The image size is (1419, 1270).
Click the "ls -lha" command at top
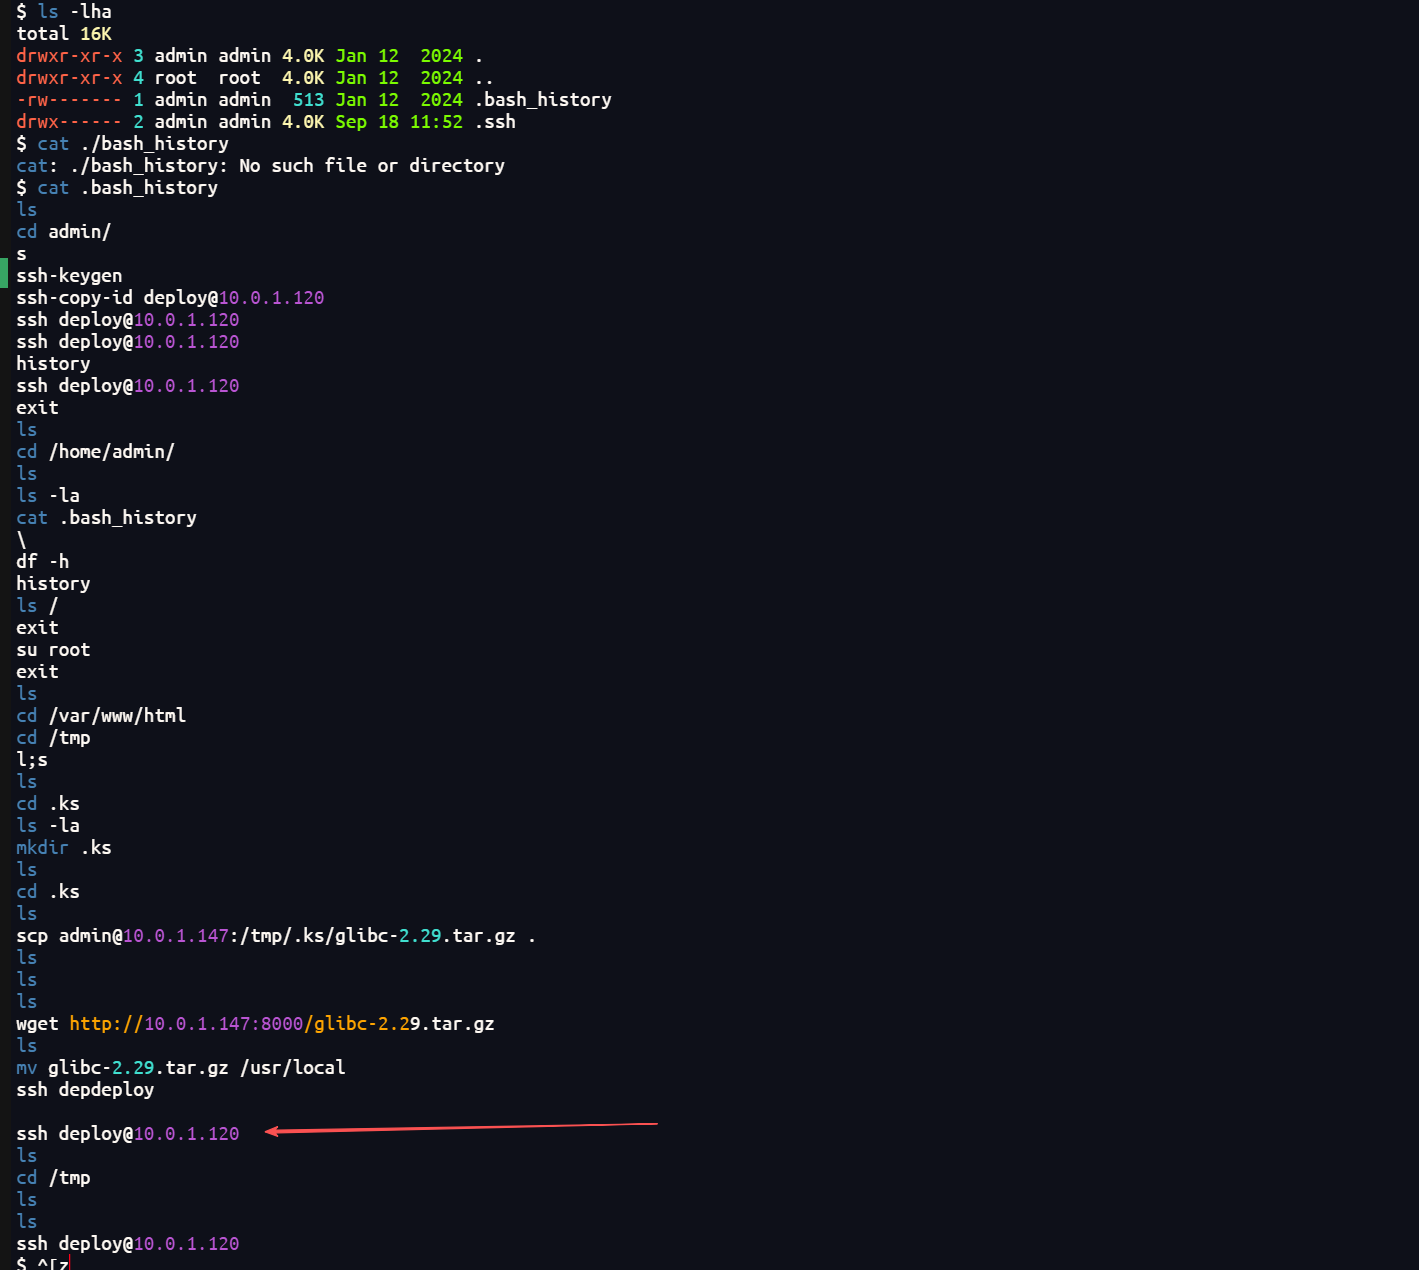[x=75, y=12]
